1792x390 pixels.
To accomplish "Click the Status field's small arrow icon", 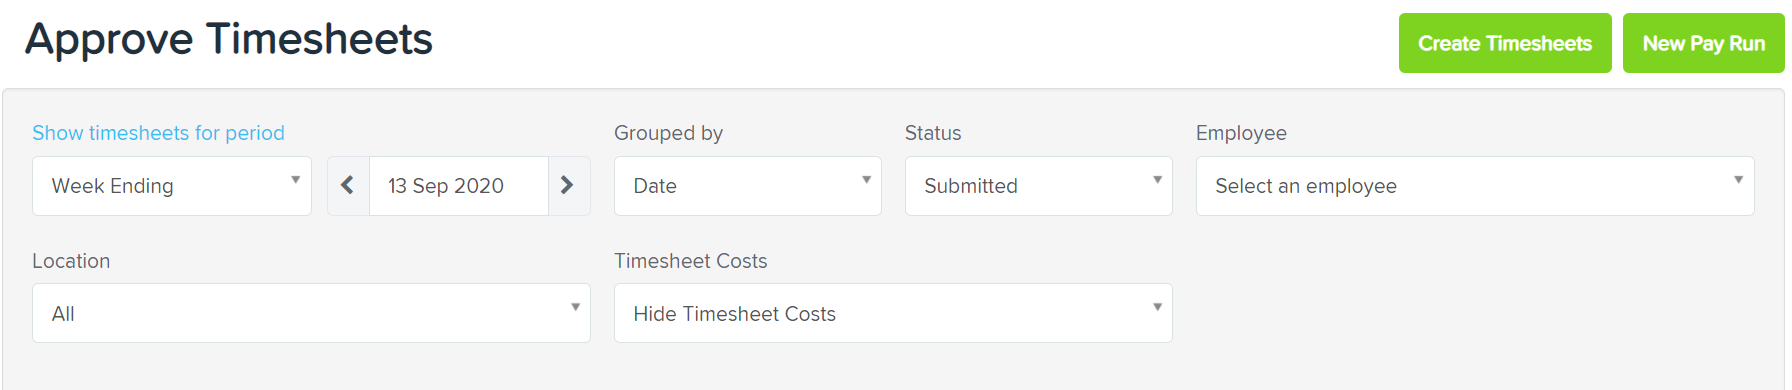I will [1157, 180].
